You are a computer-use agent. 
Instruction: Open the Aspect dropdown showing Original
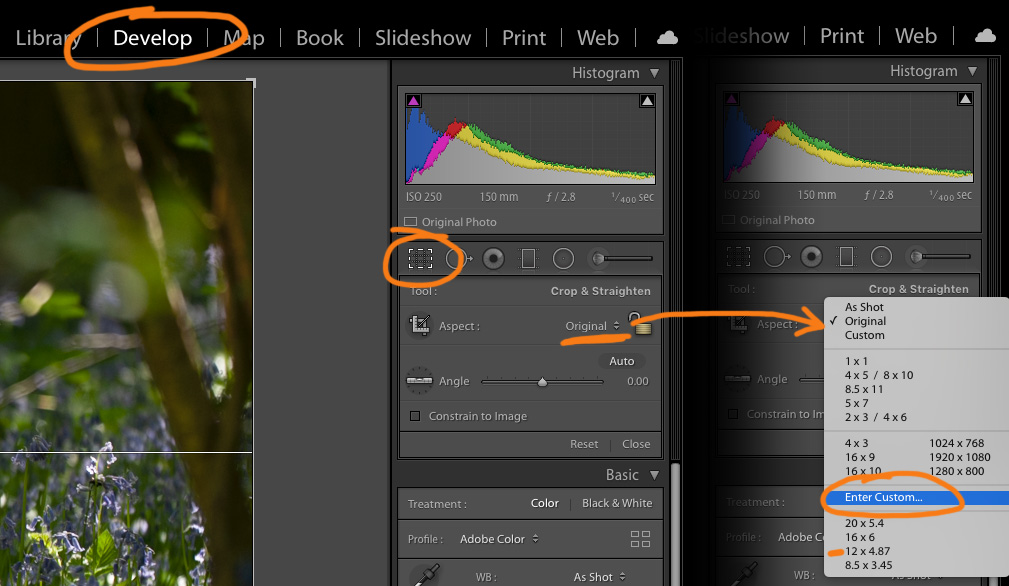591,326
